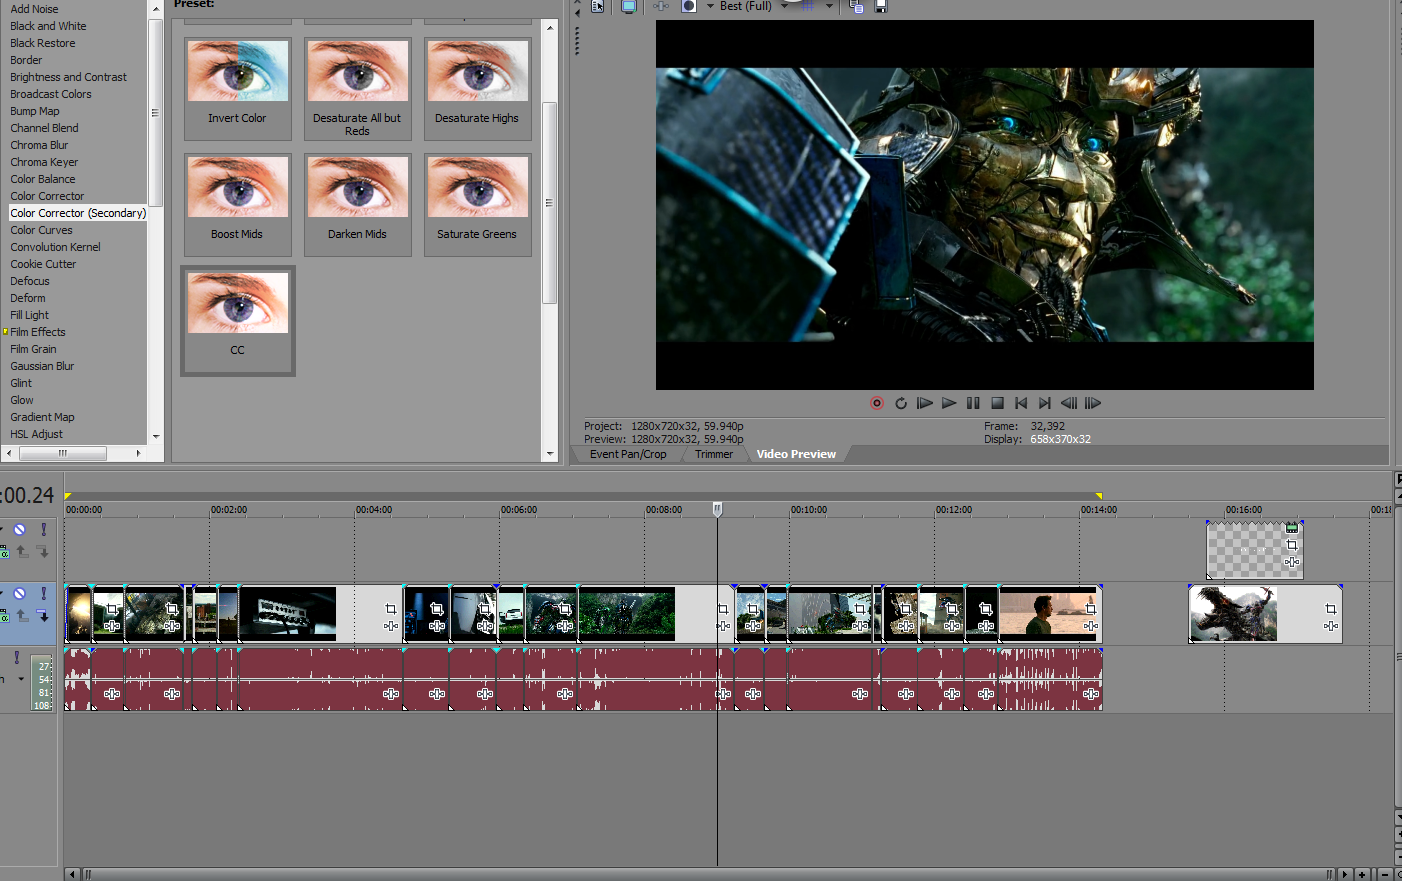The image size is (1402, 881).
Task: Save the preview snapshot to file
Action: point(880,6)
